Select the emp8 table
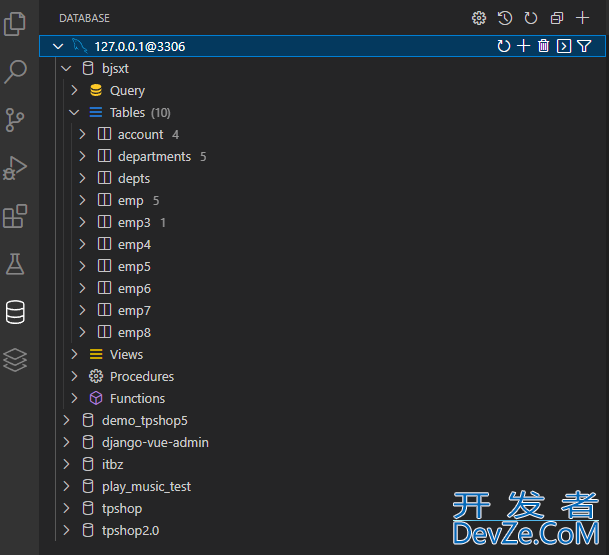 pyautogui.click(x=134, y=332)
